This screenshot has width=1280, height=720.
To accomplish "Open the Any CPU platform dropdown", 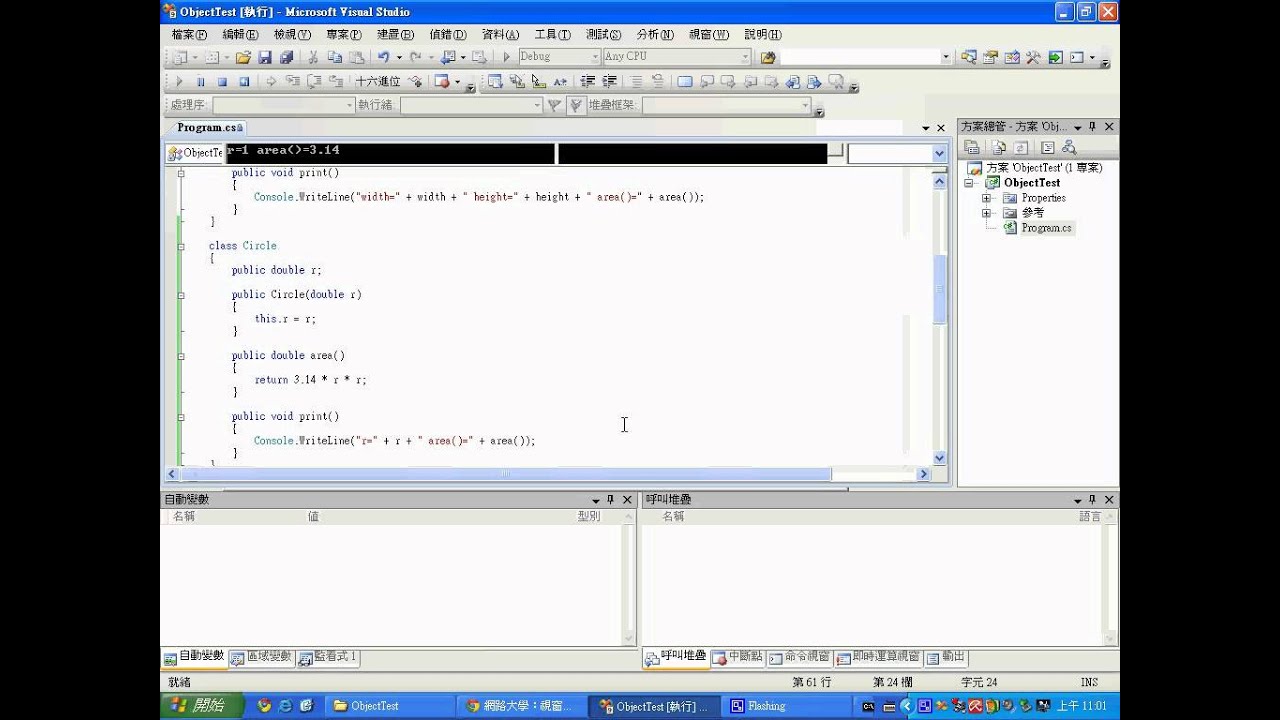I will [x=744, y=57].
